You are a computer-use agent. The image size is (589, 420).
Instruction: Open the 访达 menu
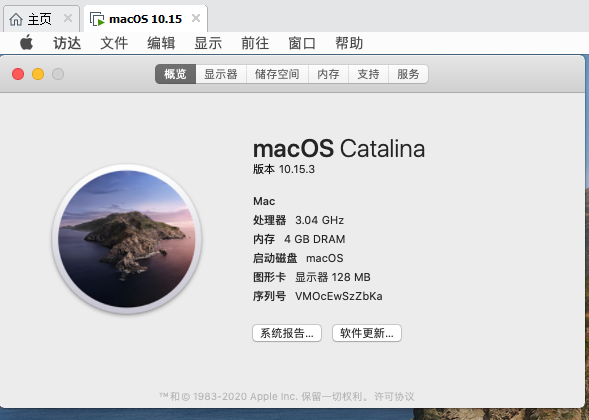(x=67, y=43)
